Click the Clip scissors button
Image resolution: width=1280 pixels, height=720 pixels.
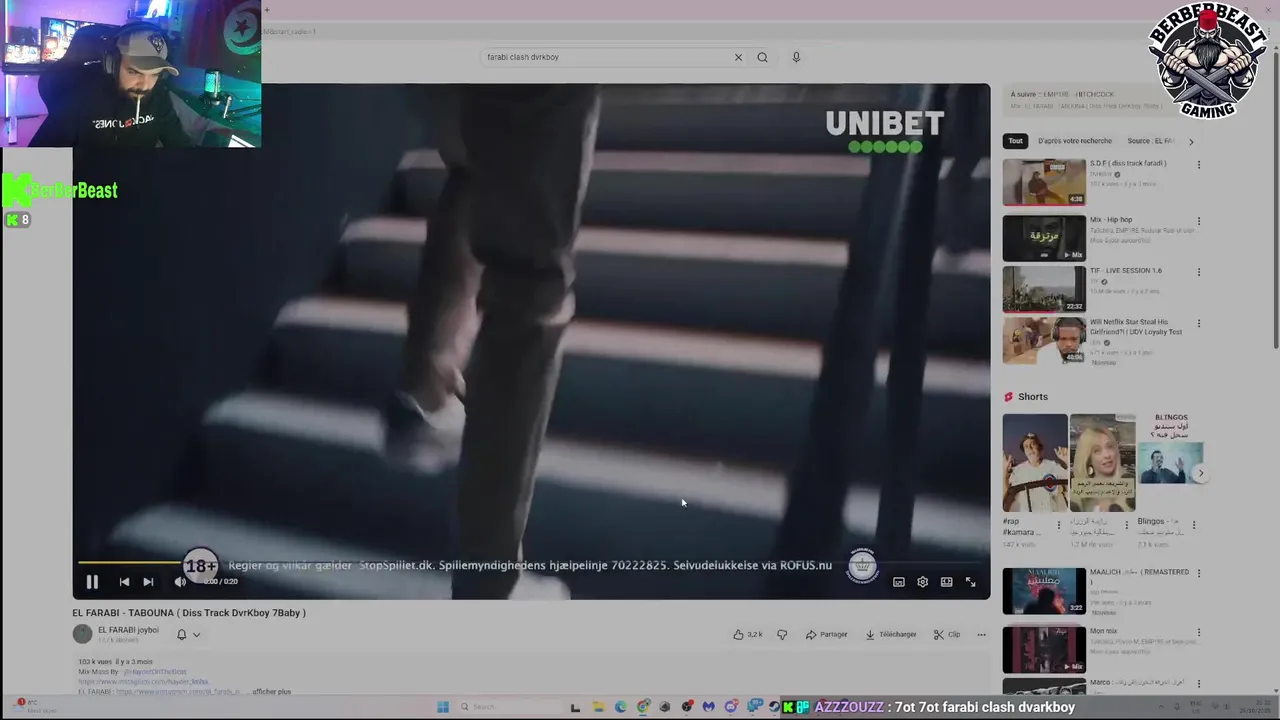946,634
